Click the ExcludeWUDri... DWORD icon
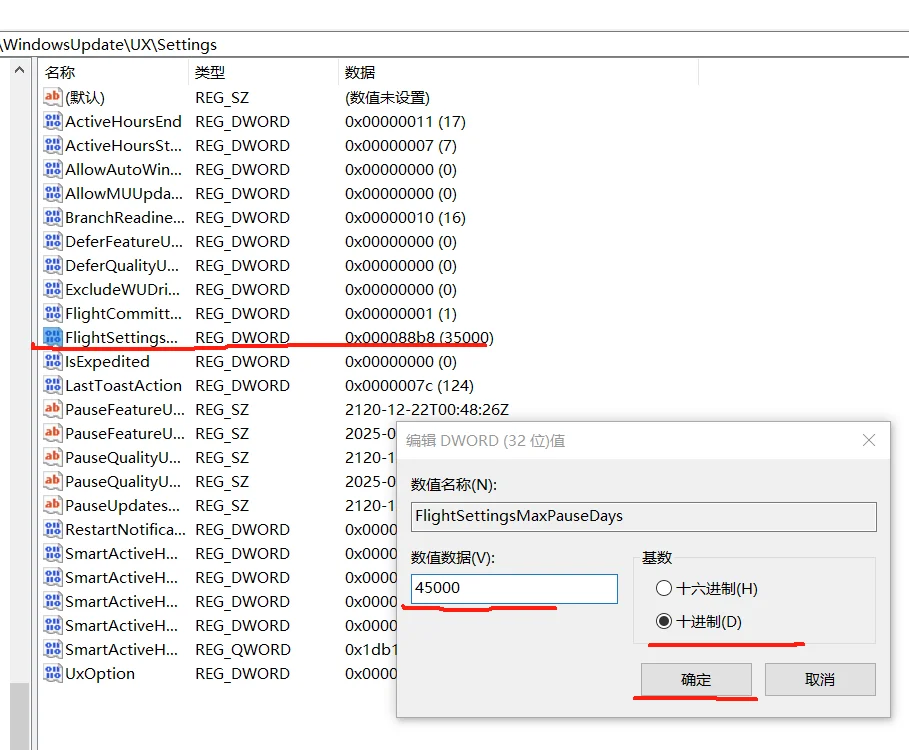The image size is (909, 750). 52,289
